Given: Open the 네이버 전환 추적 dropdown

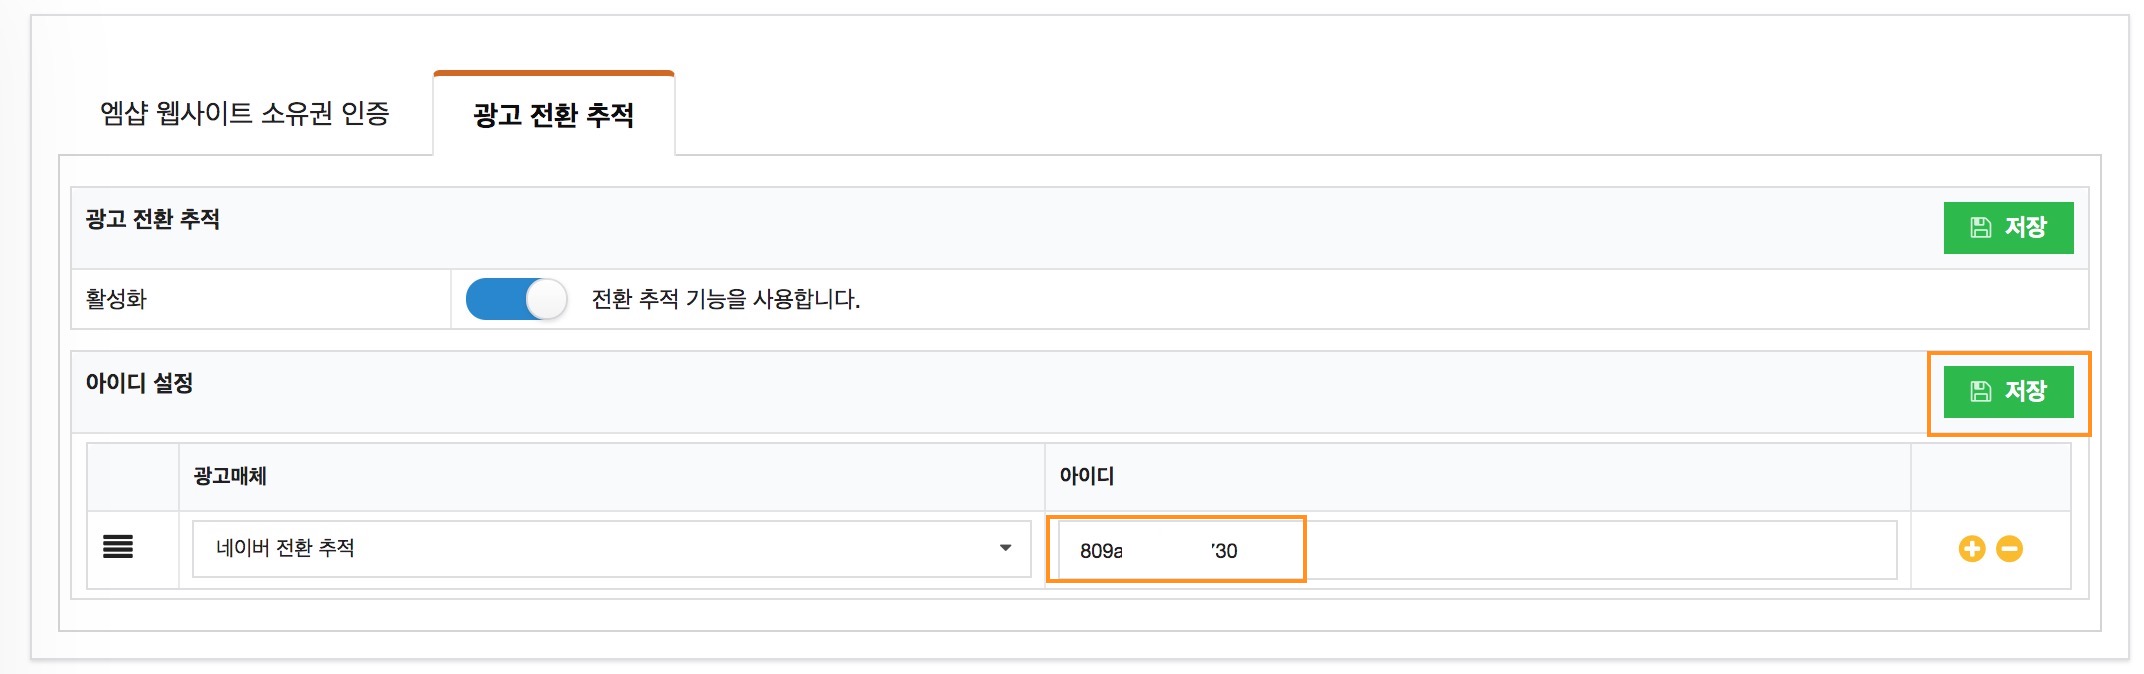Looking at the screenshot, I should [x=610, y=548].
